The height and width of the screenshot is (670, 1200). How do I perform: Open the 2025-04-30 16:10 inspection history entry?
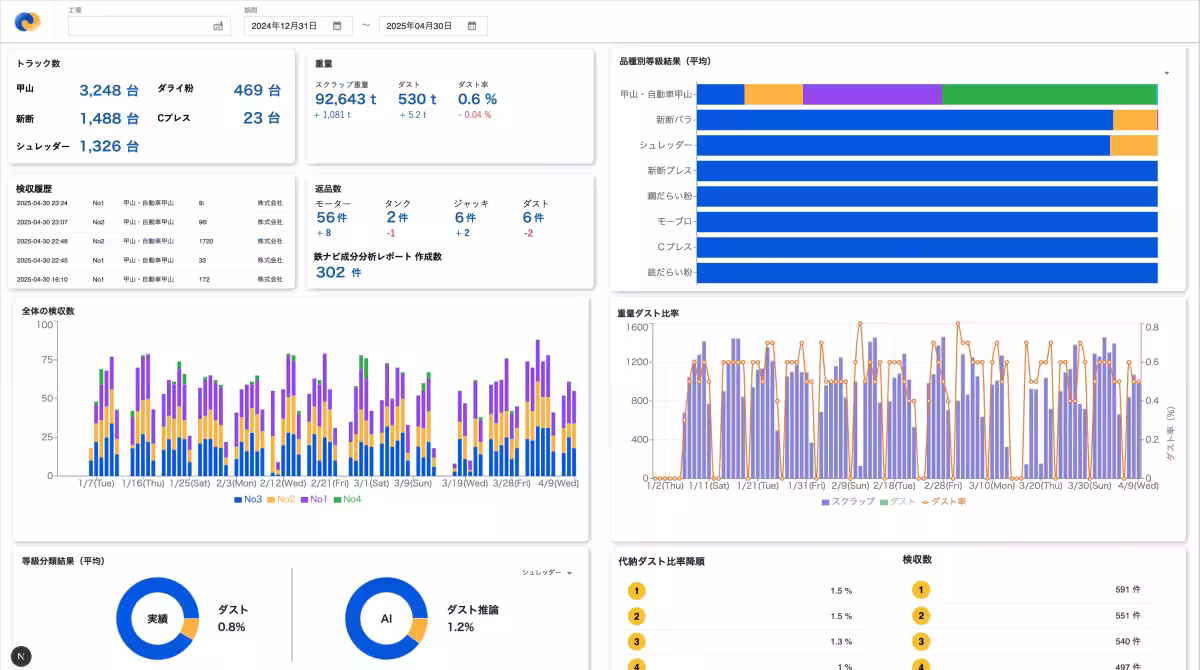coord(150,279)
